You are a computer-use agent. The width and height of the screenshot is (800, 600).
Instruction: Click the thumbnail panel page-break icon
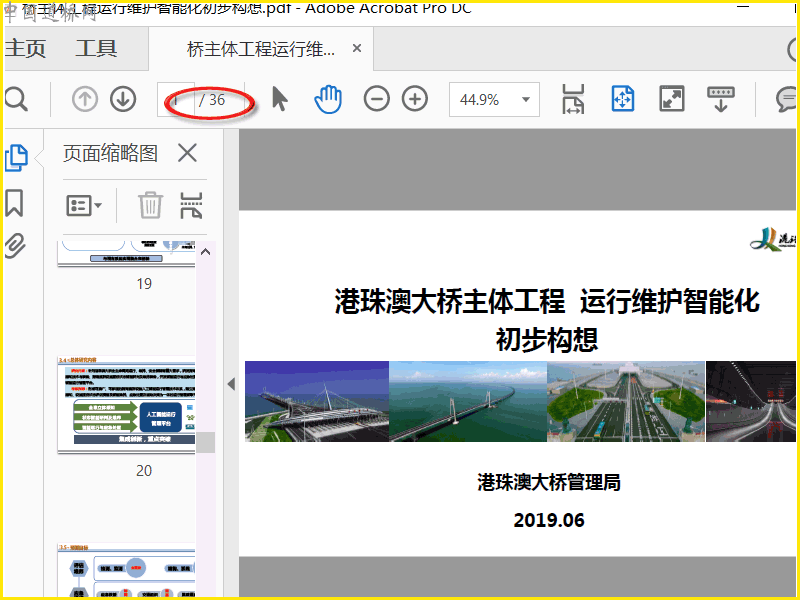pyautogui.click(x=191, y=206)
